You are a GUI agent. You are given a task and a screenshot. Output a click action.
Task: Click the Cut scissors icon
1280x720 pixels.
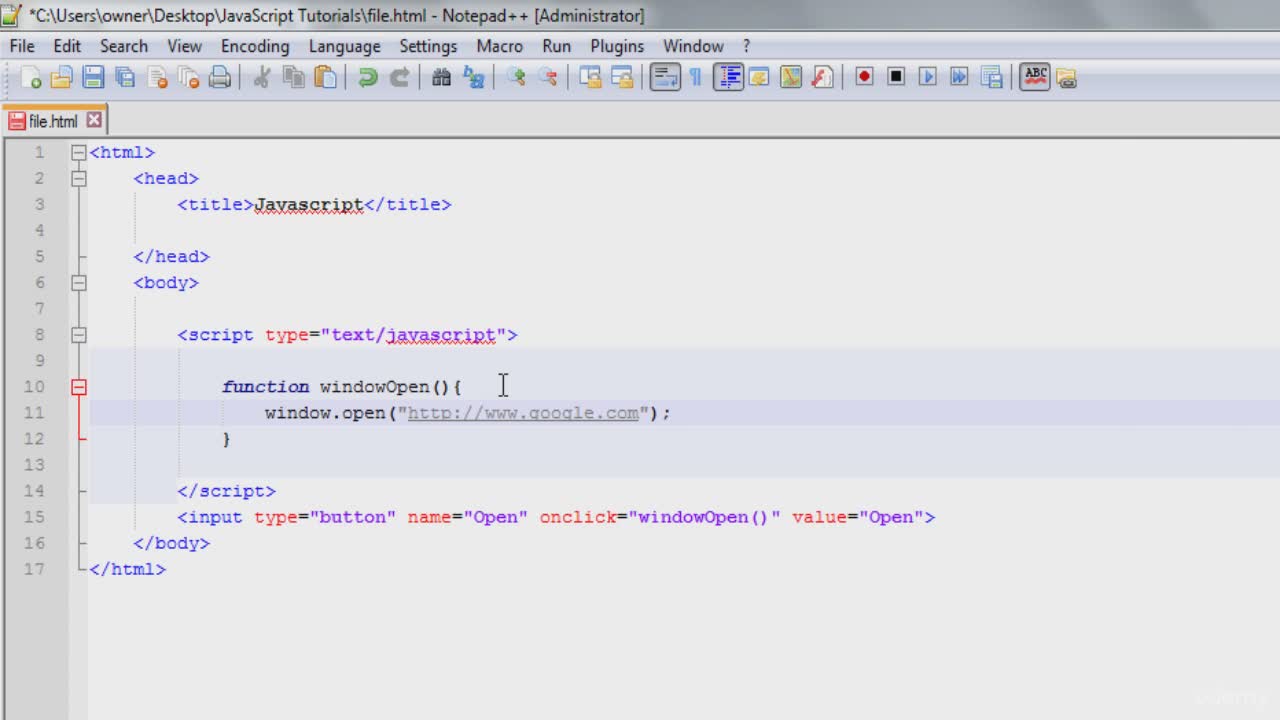coord(261,77)
